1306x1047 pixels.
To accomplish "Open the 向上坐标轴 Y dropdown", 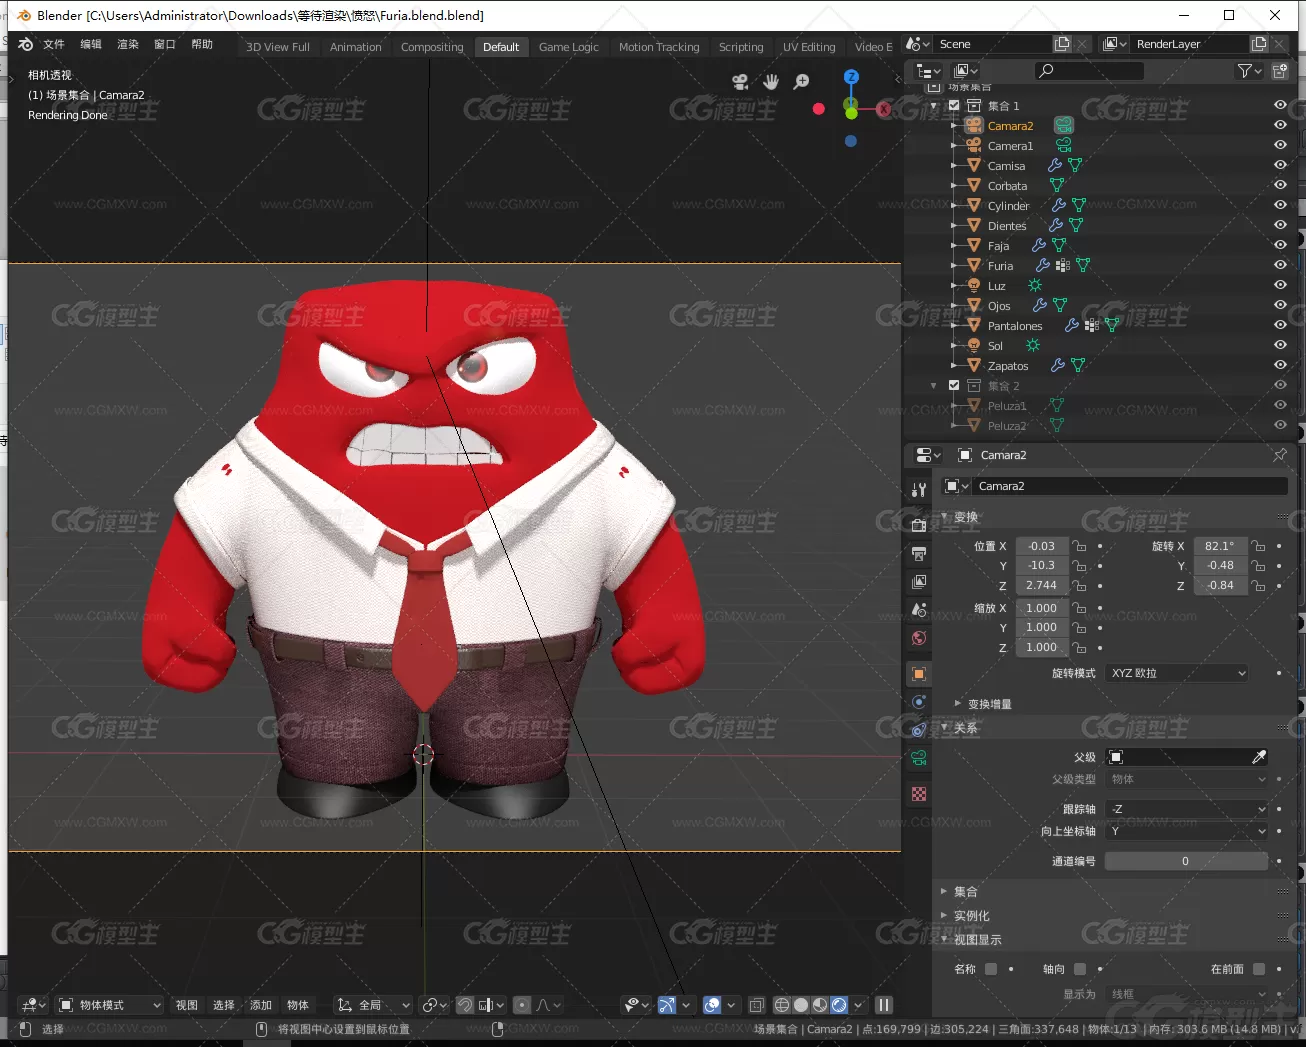I will click(x=1187, y=831).
